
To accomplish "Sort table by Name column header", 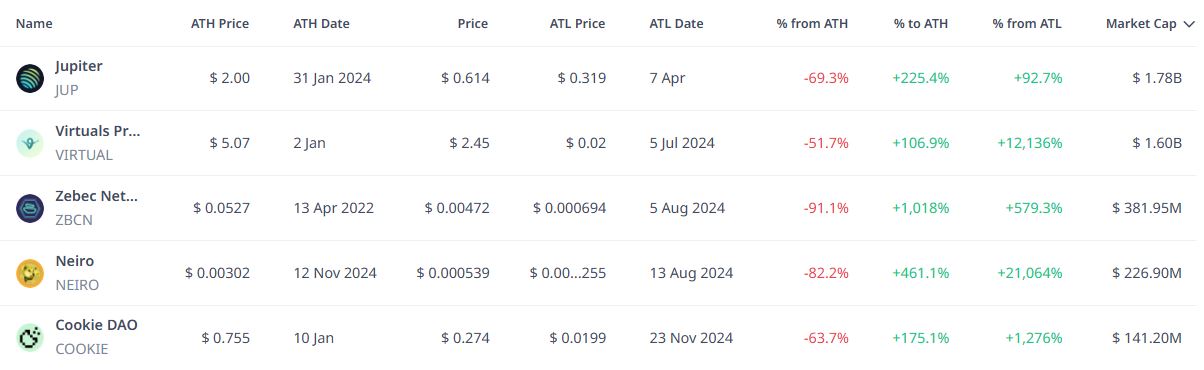I will (35, 23).
